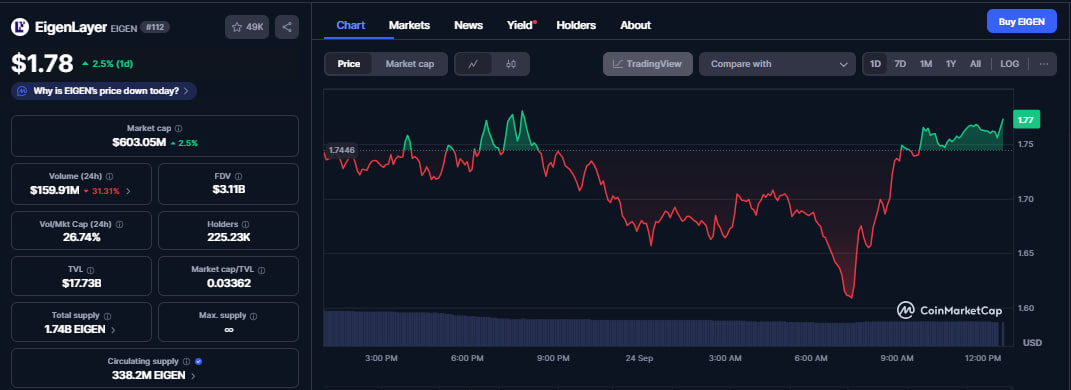Expand the Volume (24h) details chevron

128,191
